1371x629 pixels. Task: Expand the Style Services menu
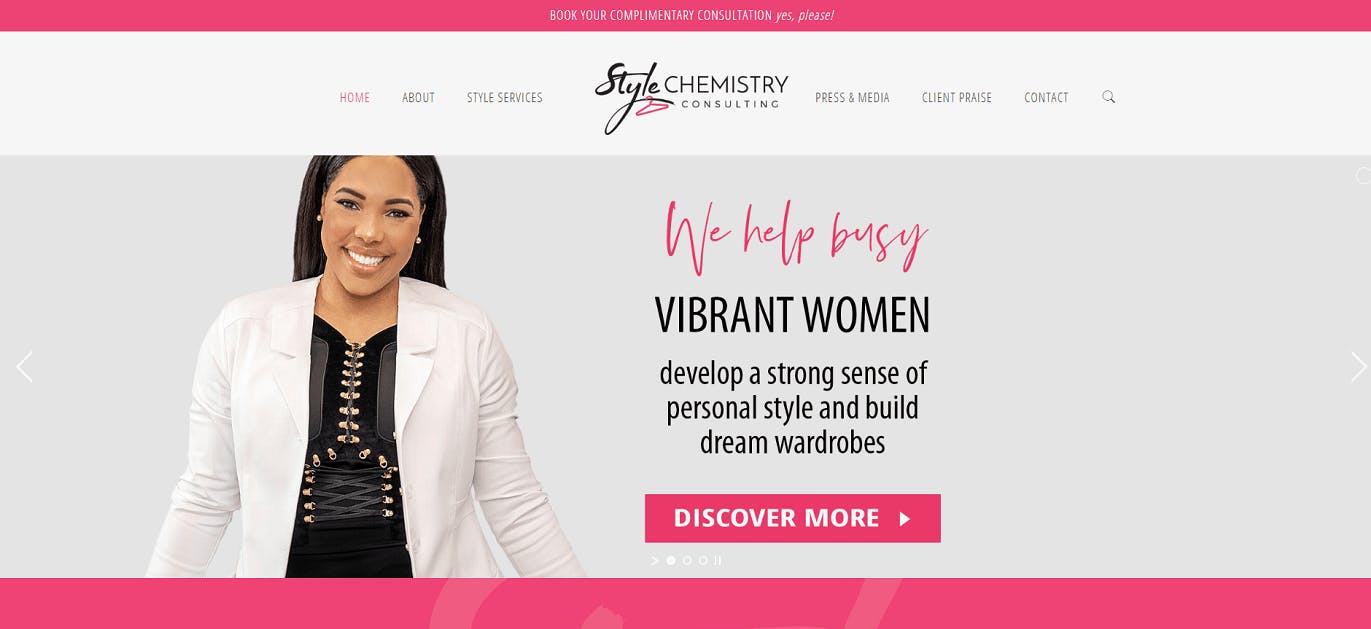coord(505,97)
